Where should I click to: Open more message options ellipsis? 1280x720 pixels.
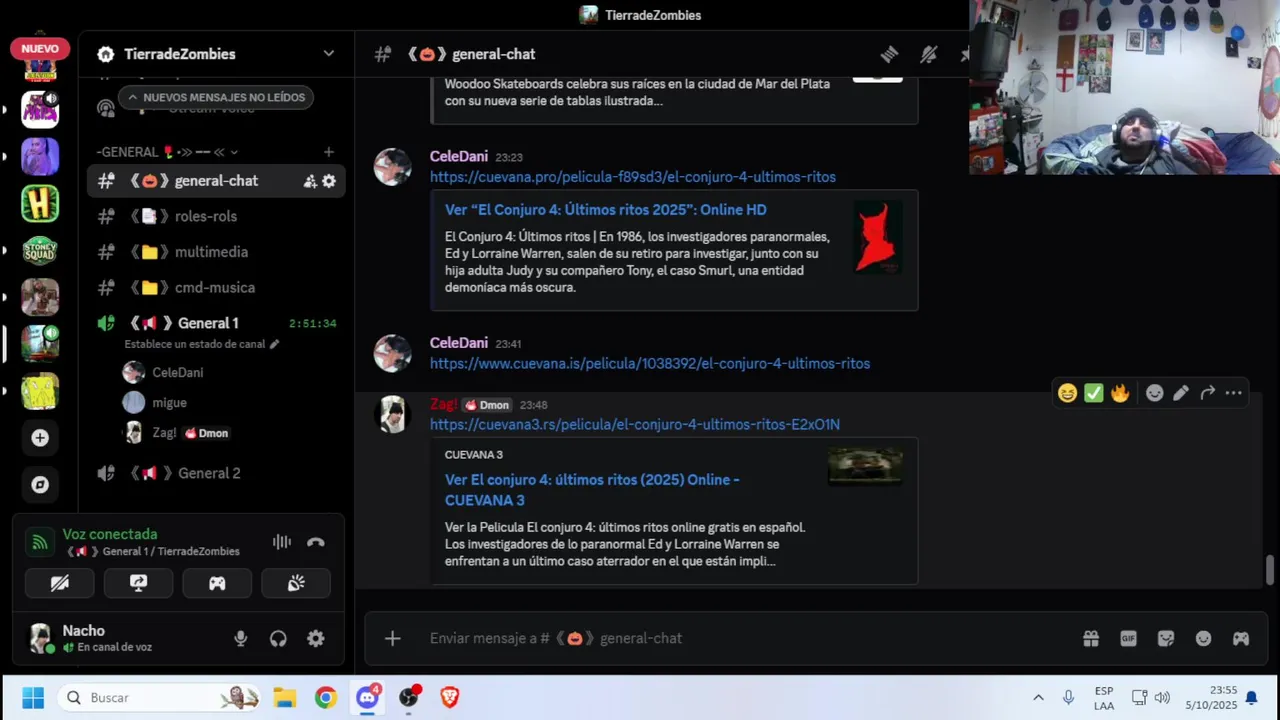point(1234,393)
